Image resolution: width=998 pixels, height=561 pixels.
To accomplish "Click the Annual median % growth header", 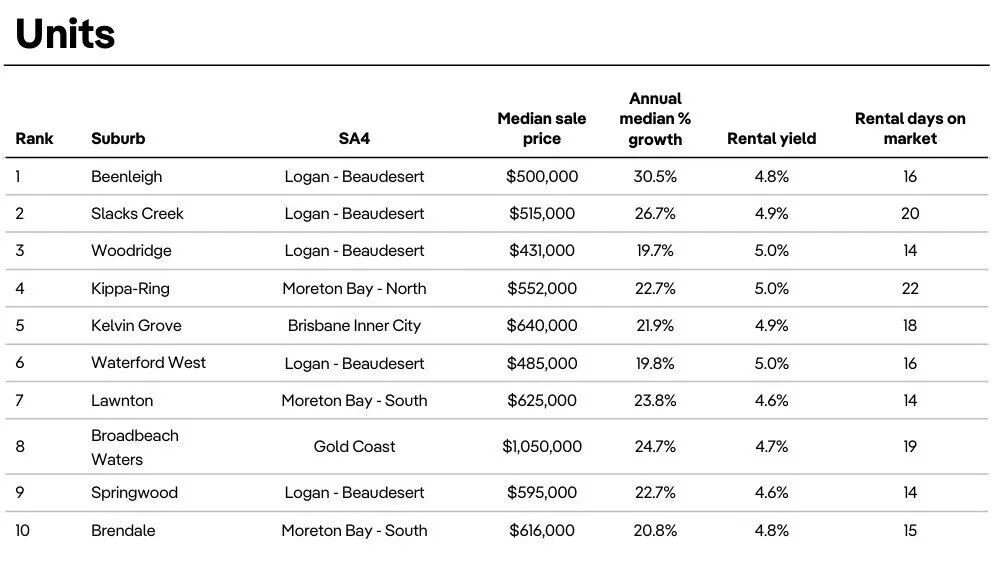I will 655,119.
